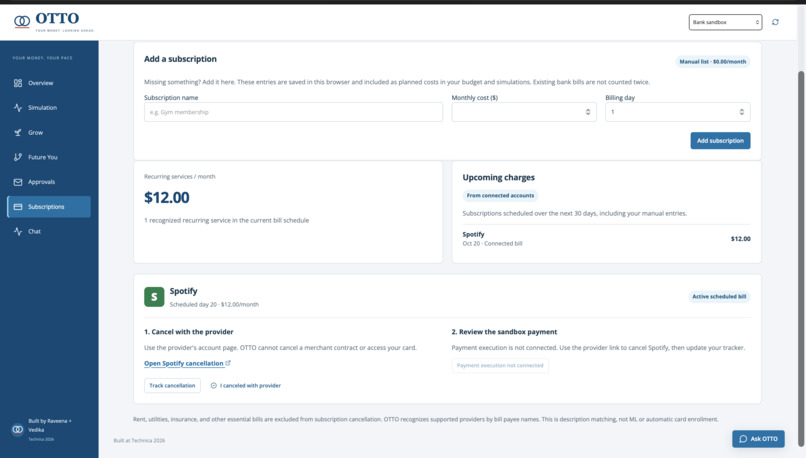Click the Monthly cost input field
Image resolution: width=806 pixels, height=458 pixels.
click(x=524, y=112)
